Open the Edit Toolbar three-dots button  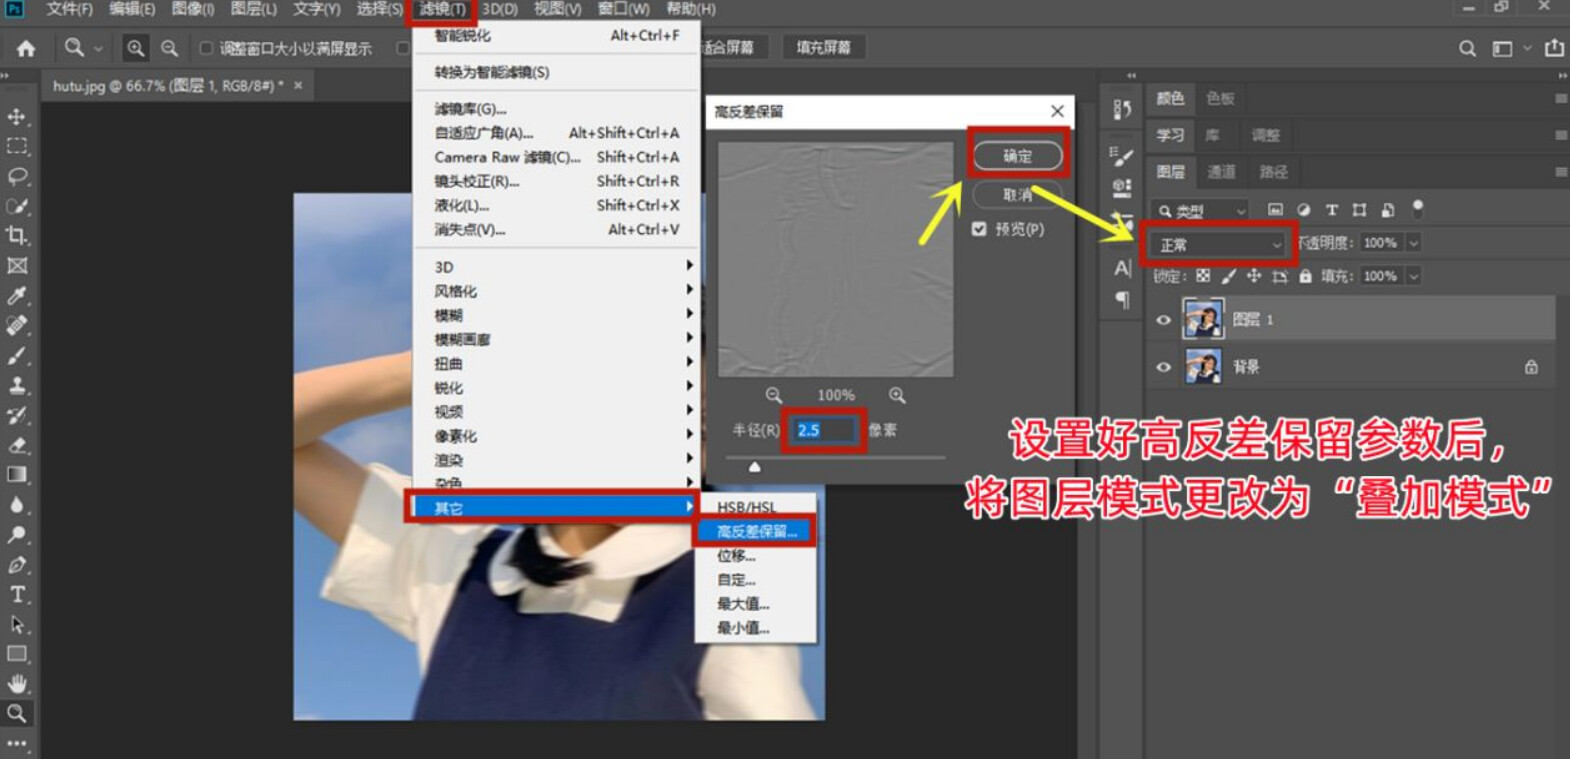point(17,743)
